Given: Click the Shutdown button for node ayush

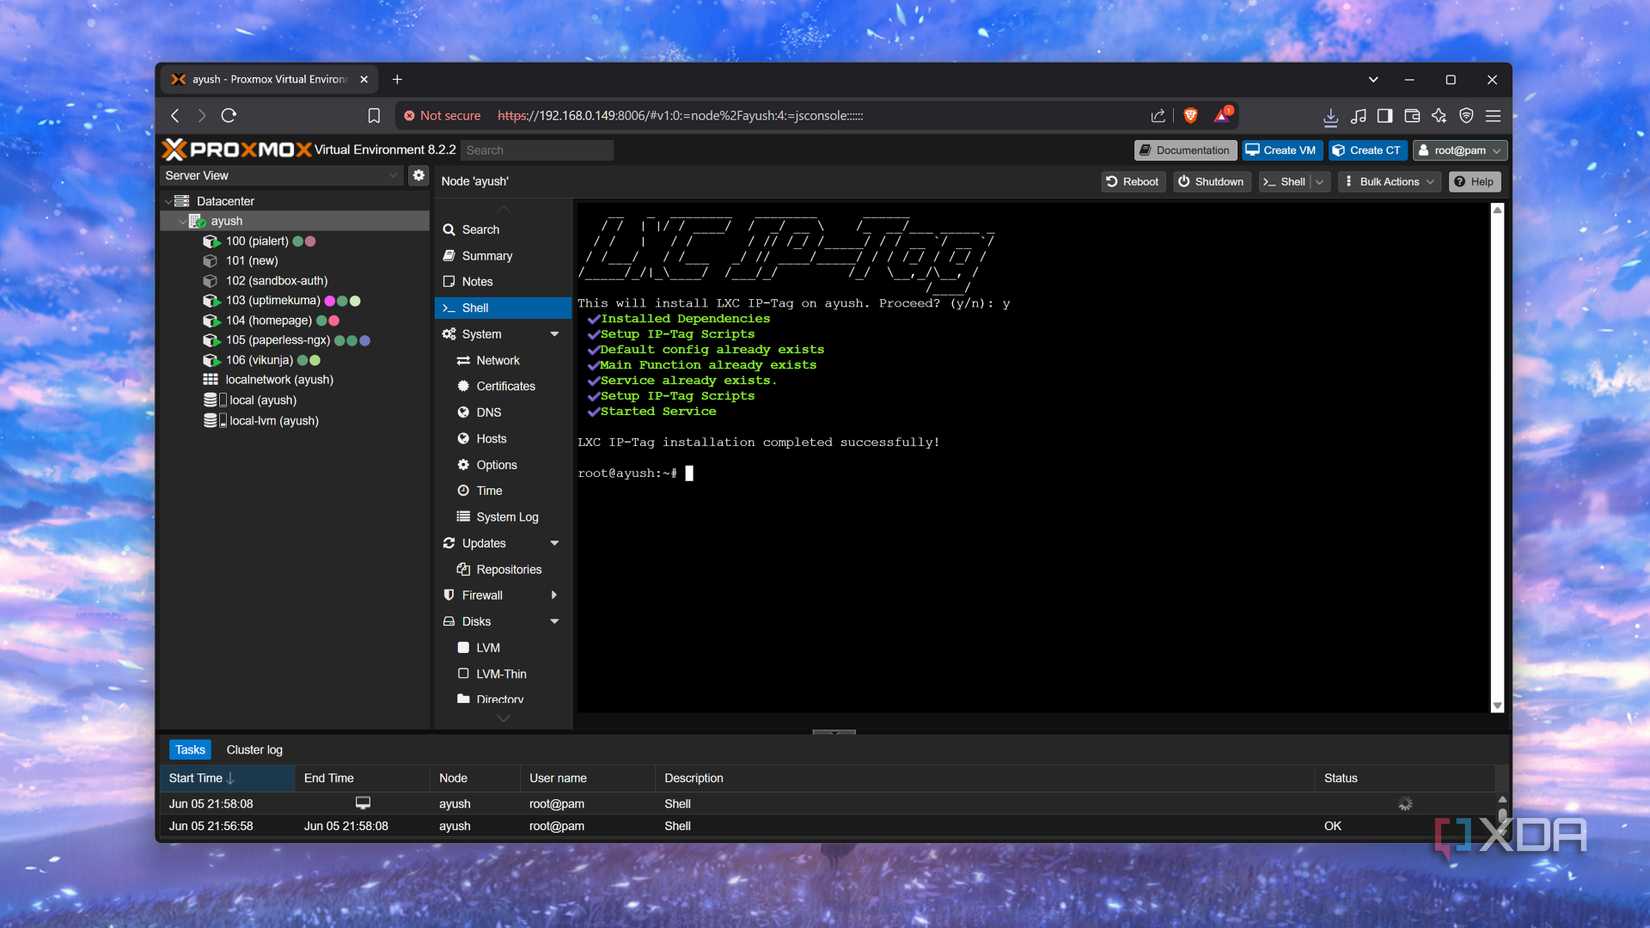Looking at the screenshot, I should [x=1211, y=181].
